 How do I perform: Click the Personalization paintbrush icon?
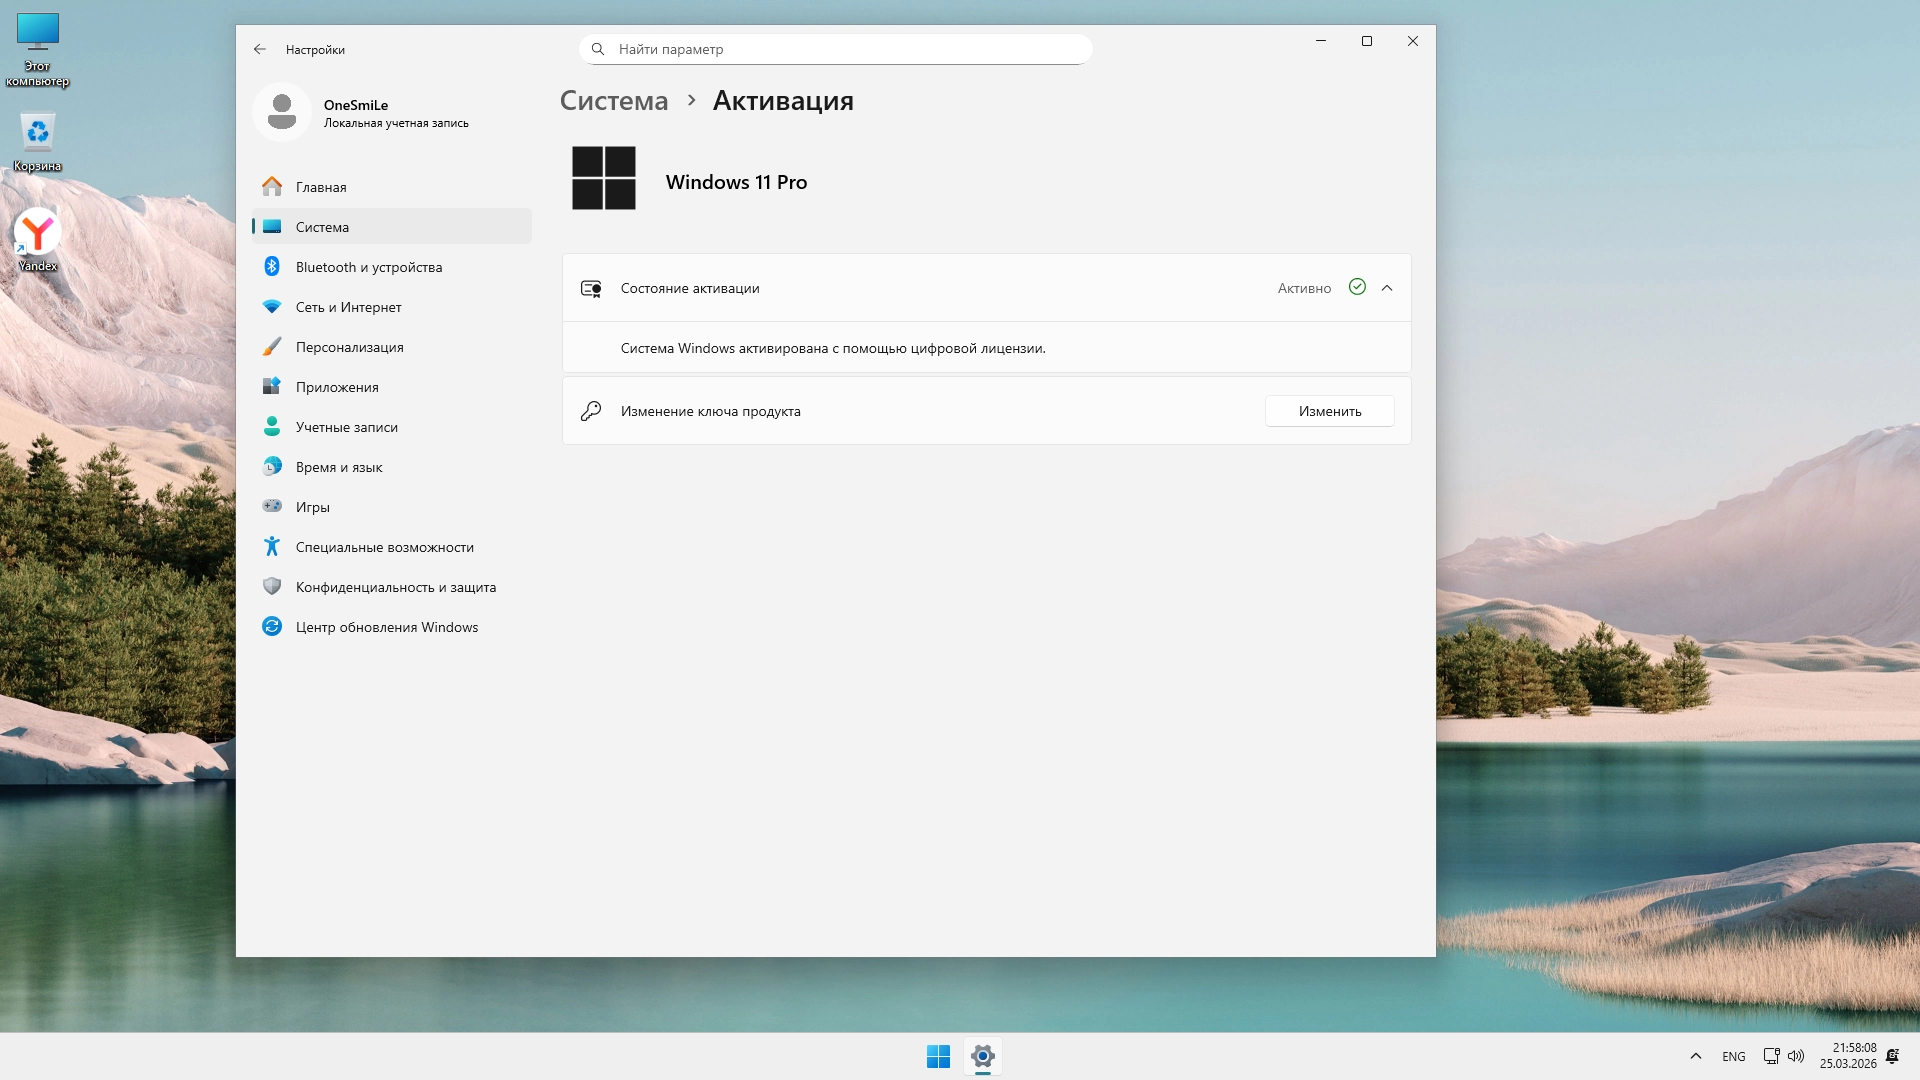coord(271,347)
